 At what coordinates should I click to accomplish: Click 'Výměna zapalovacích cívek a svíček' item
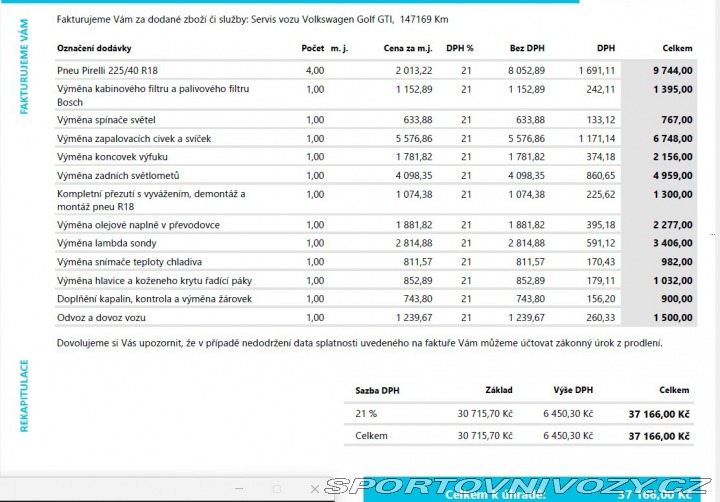pyautogui.click(x=134, y=139)
